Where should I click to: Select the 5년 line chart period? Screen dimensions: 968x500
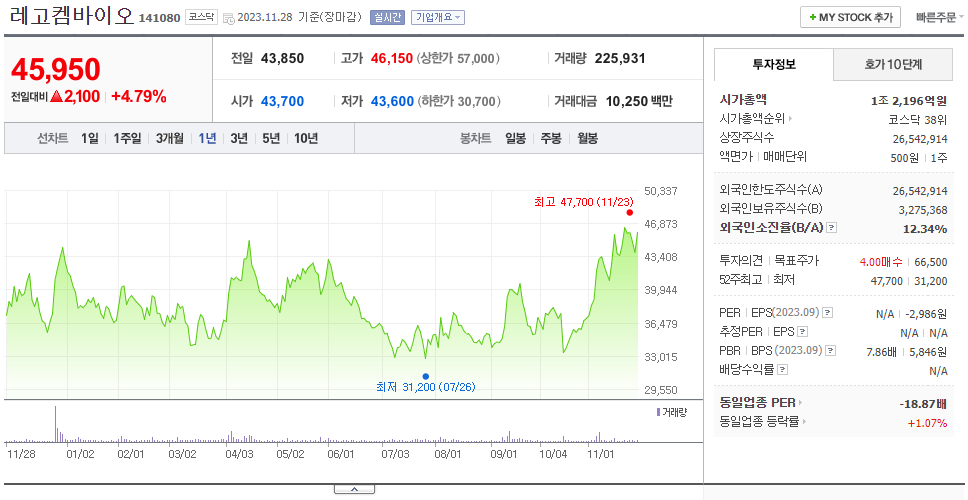coord(271,138)
